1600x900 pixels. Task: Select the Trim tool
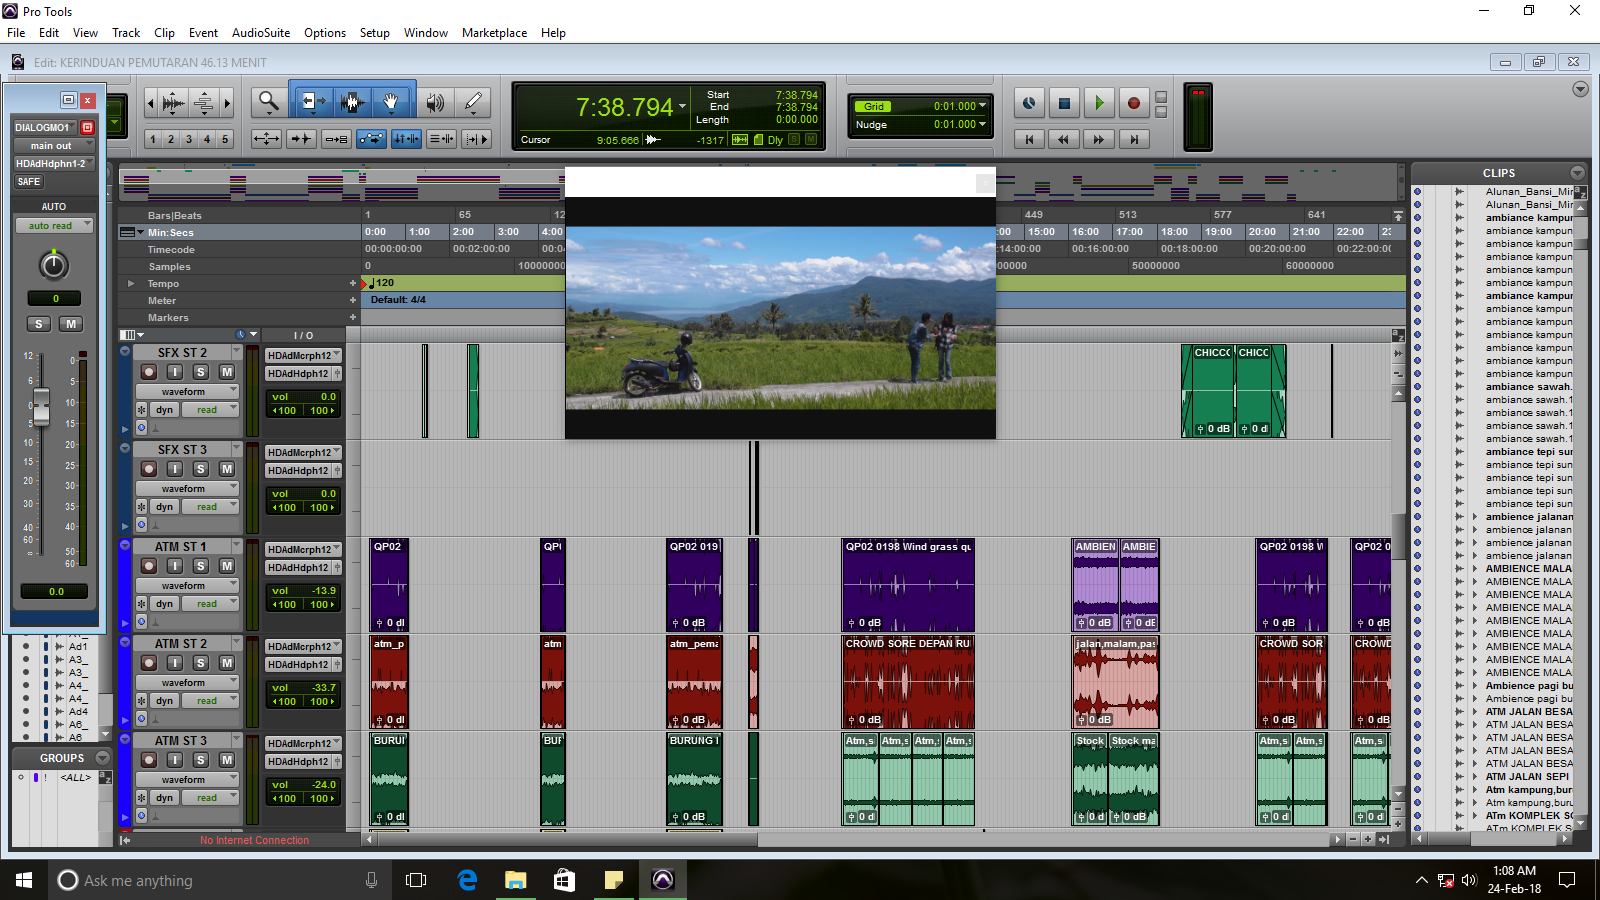pos(311,101)
